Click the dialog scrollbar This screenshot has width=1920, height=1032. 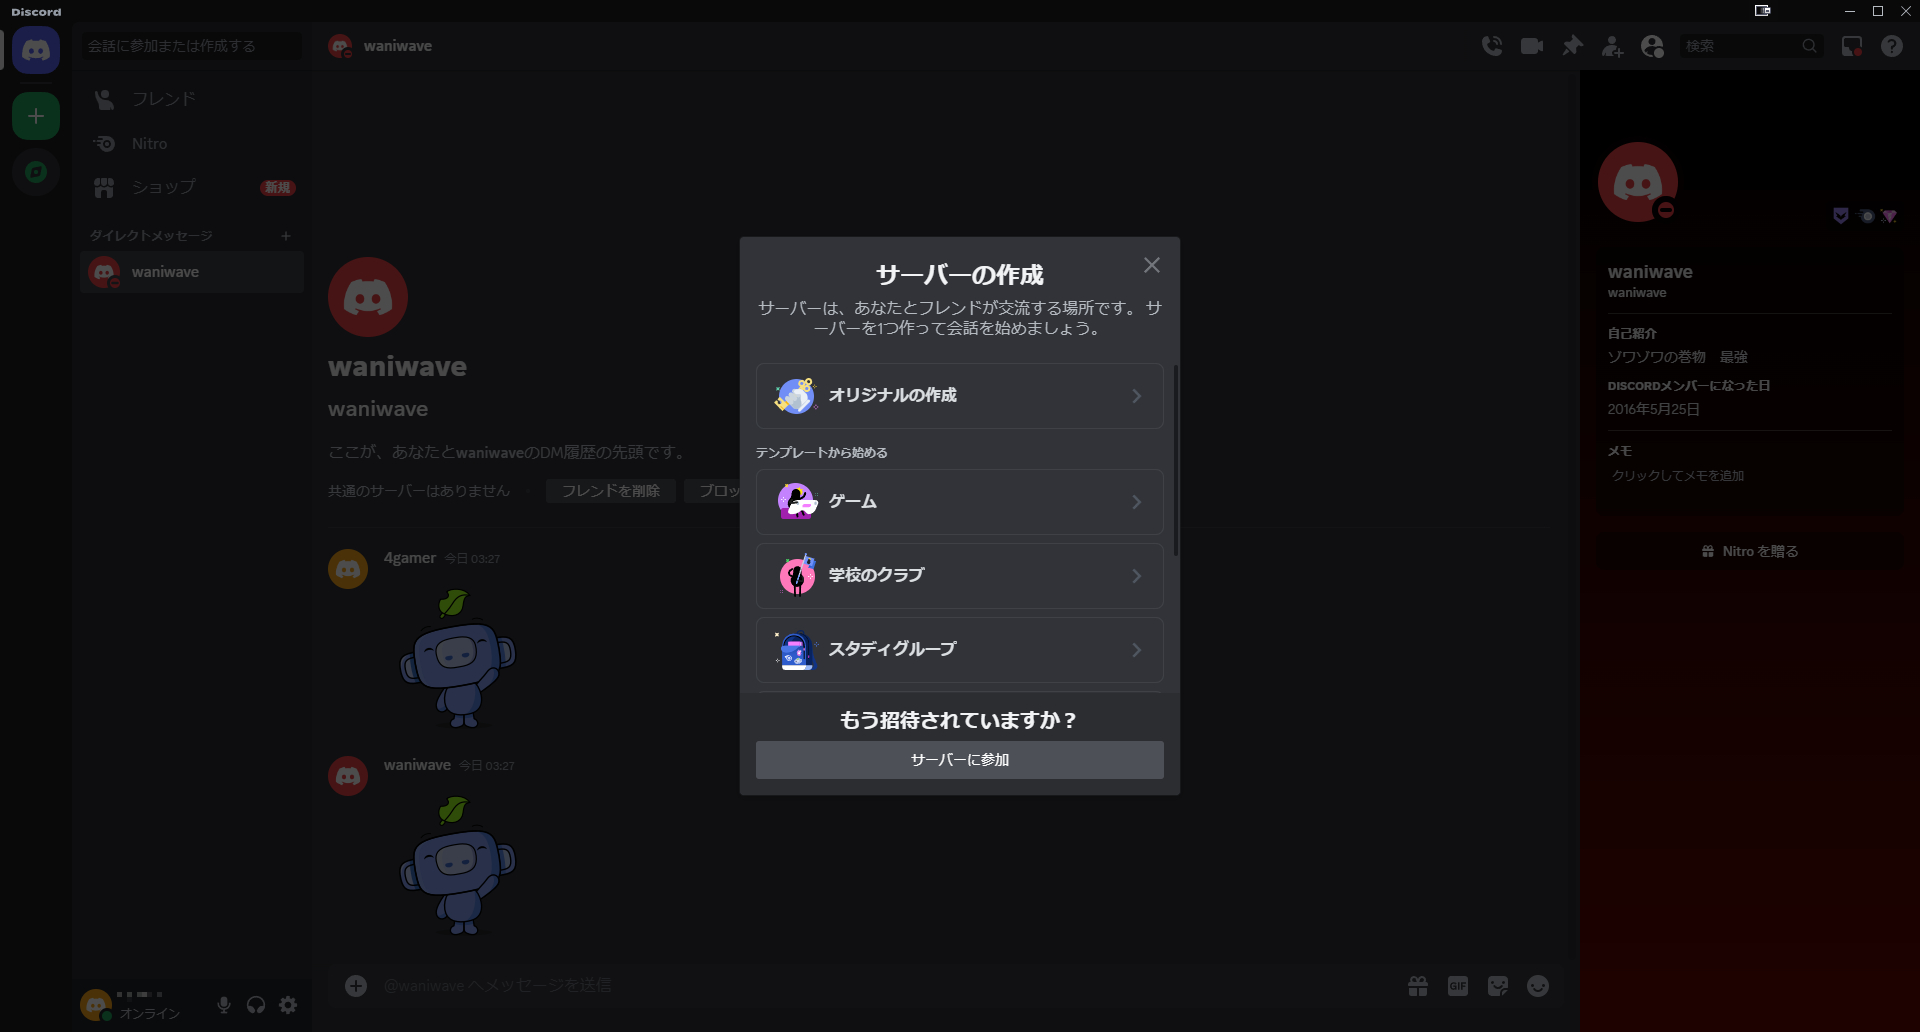point(1176,460)
